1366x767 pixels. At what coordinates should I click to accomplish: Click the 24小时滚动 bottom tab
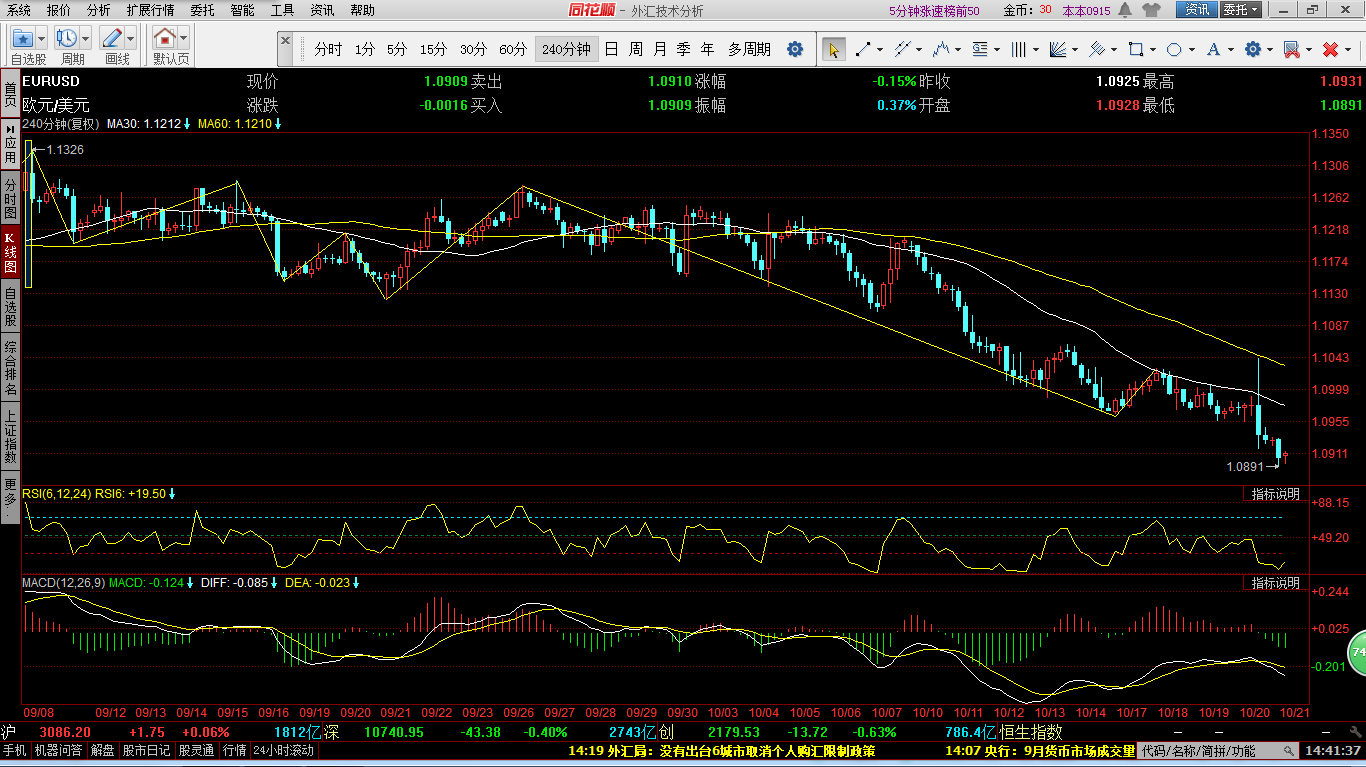pyautogui.click(x=284, y=750)
